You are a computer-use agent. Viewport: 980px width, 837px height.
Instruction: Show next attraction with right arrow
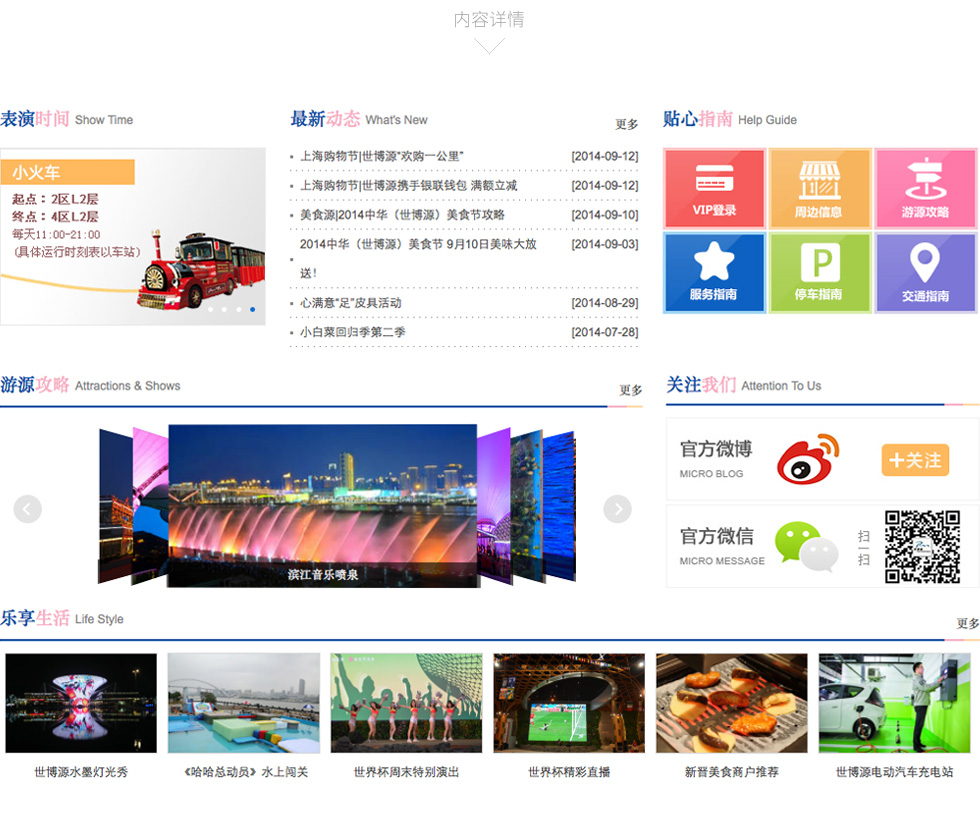pyautogui.click(x=617, y=509)
